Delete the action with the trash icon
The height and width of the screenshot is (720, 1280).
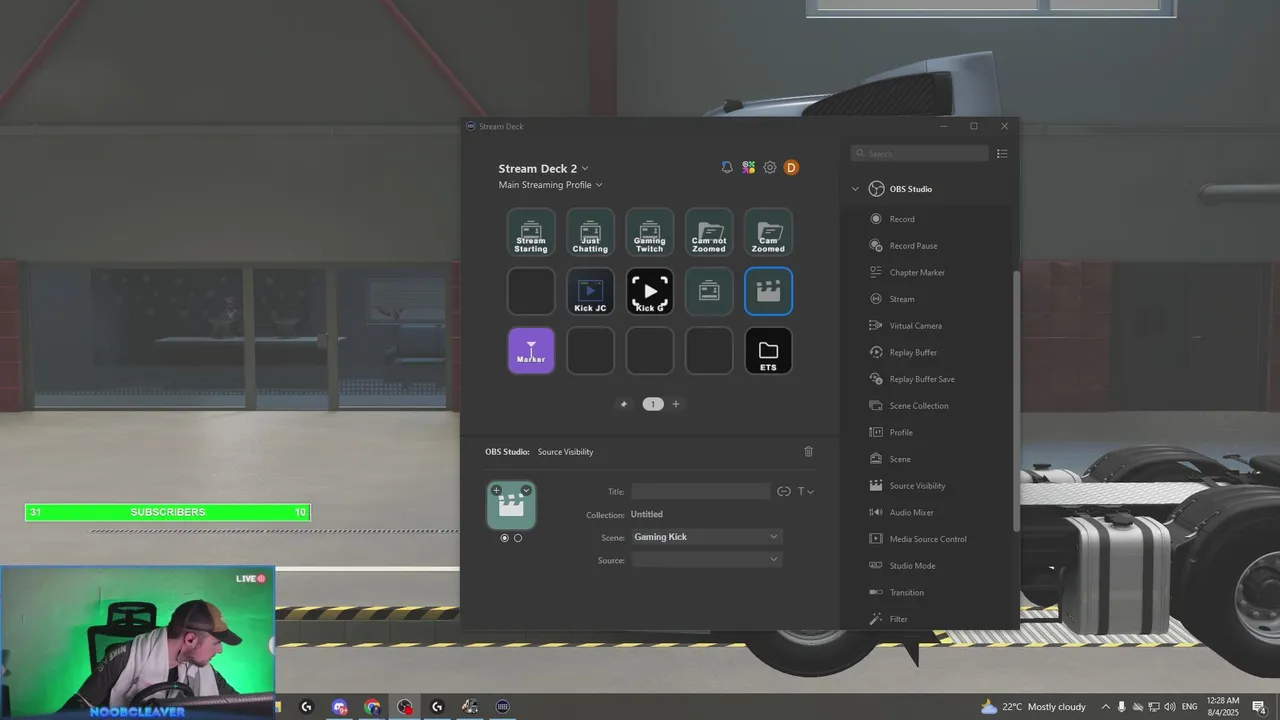tap(809, 451)
